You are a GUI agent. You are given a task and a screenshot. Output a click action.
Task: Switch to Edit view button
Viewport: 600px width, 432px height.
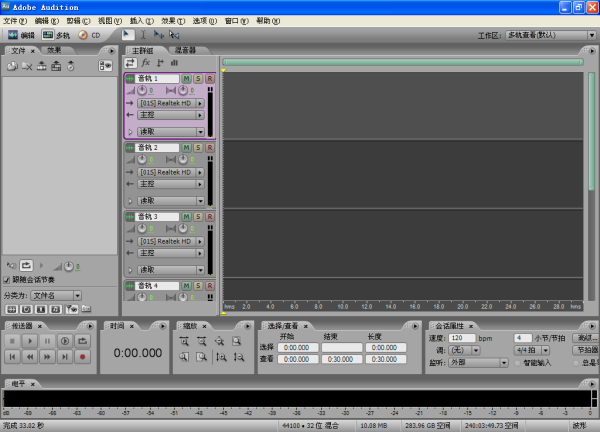click(21, 35)
